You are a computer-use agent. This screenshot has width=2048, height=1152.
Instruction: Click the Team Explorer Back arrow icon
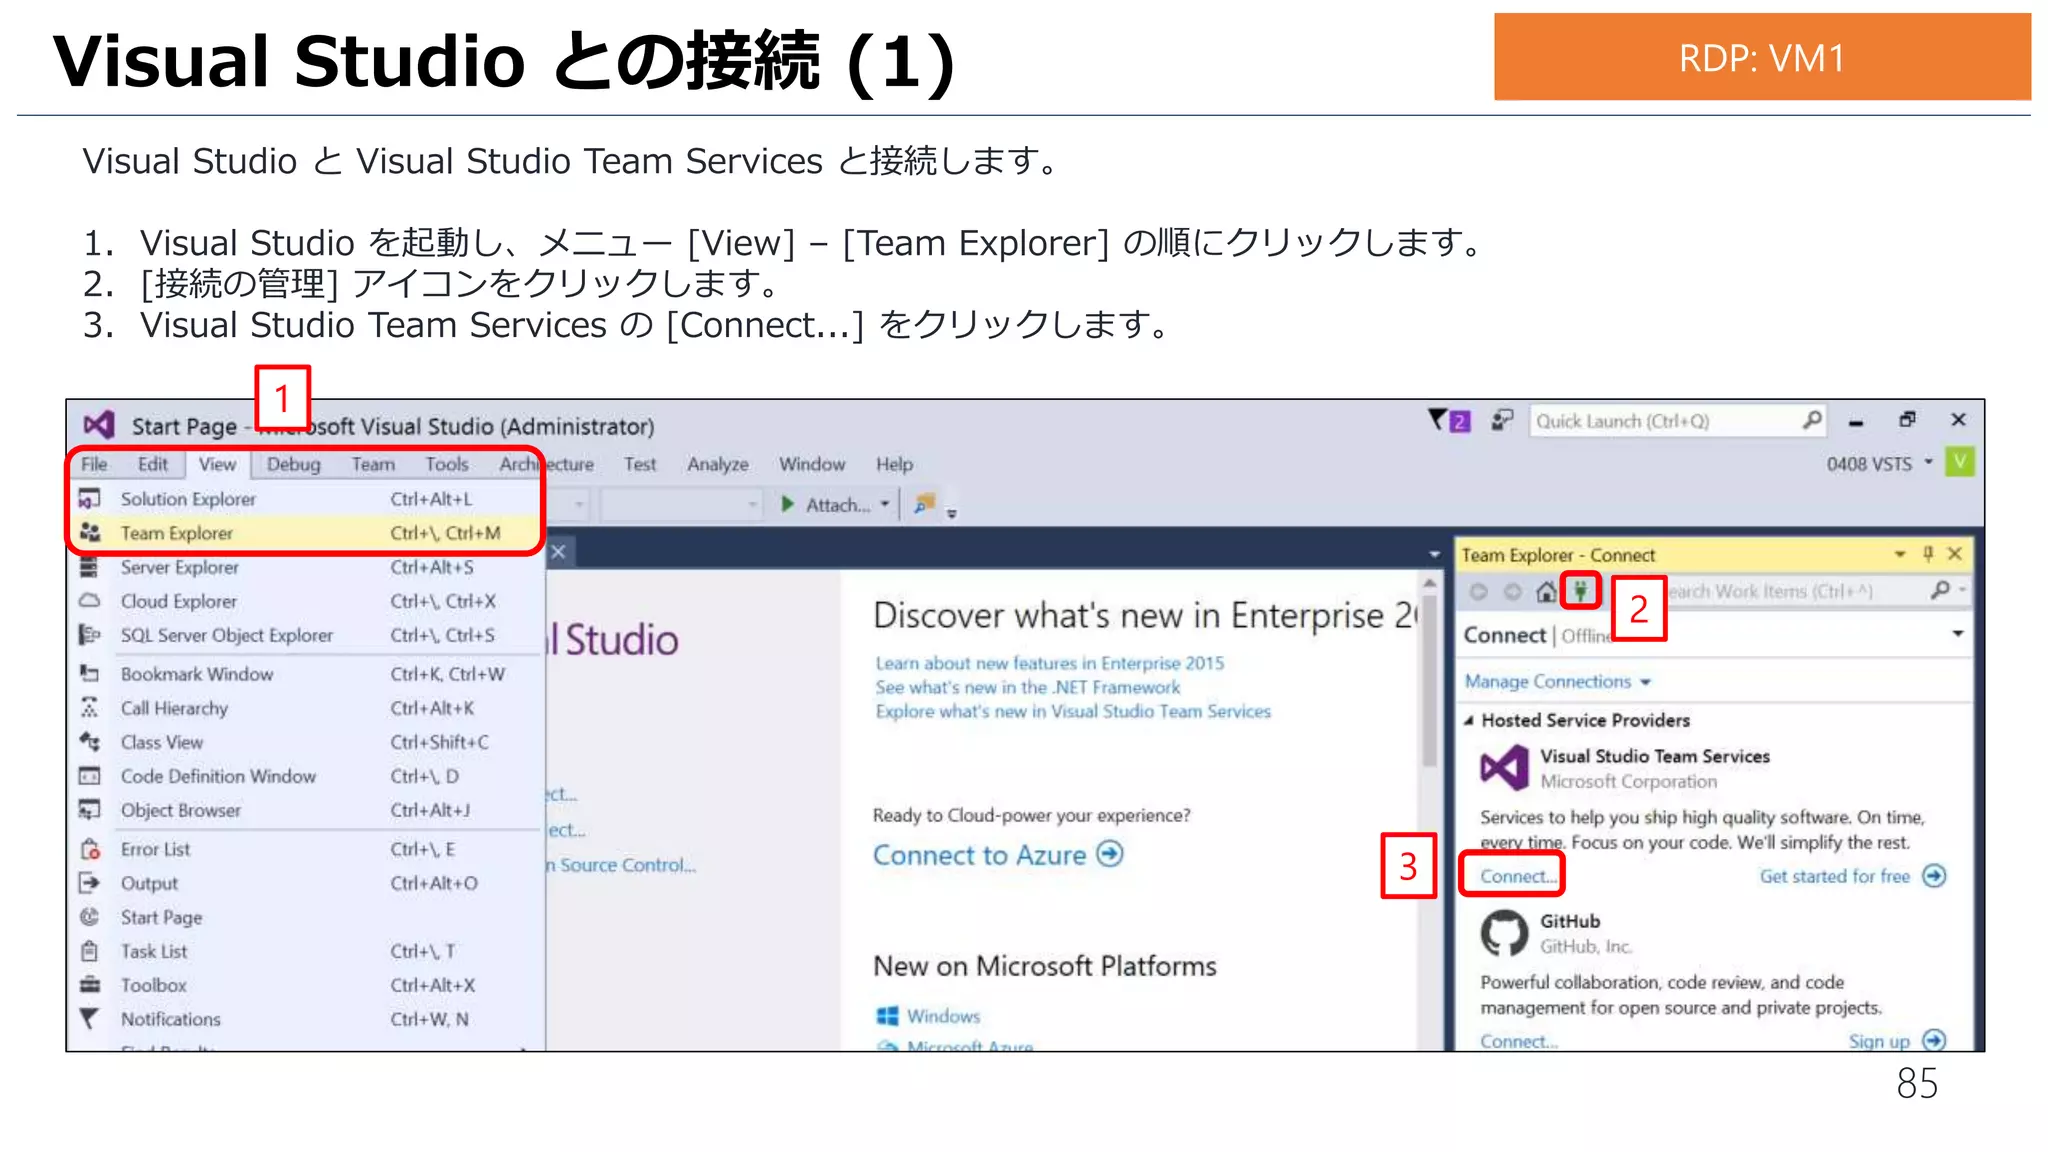(x=1478, y=592)
